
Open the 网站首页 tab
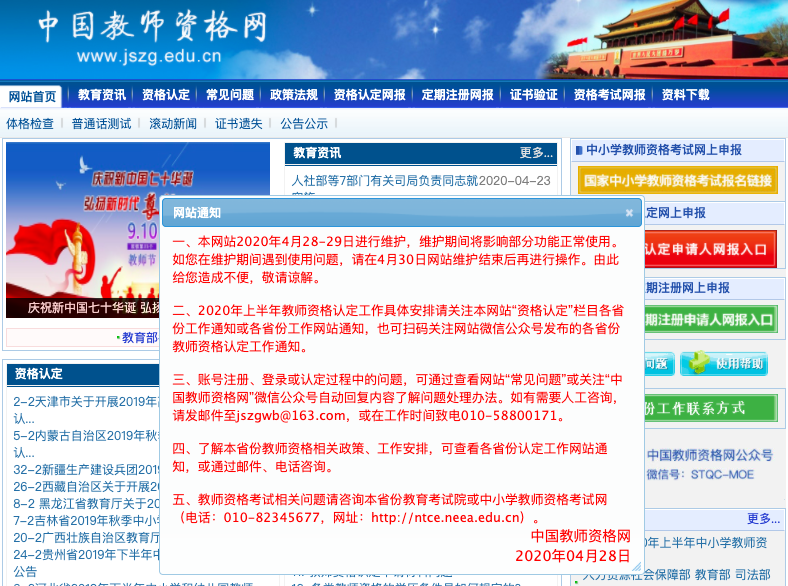[x=32, y=96]
